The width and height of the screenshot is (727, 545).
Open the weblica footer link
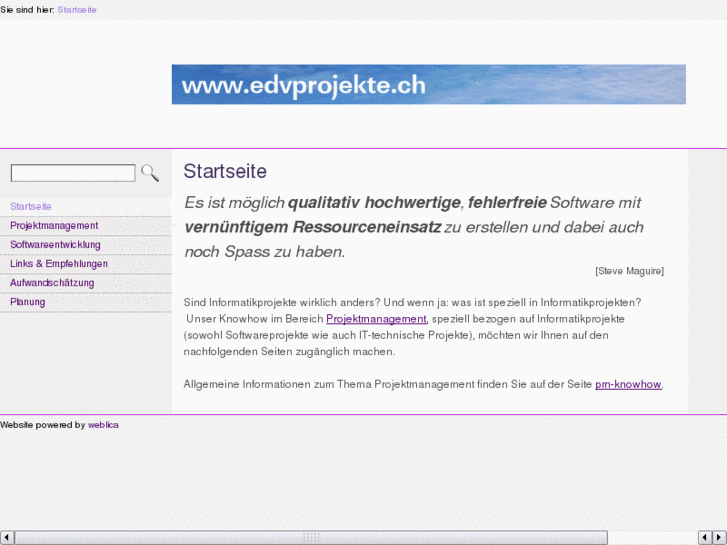103,425
